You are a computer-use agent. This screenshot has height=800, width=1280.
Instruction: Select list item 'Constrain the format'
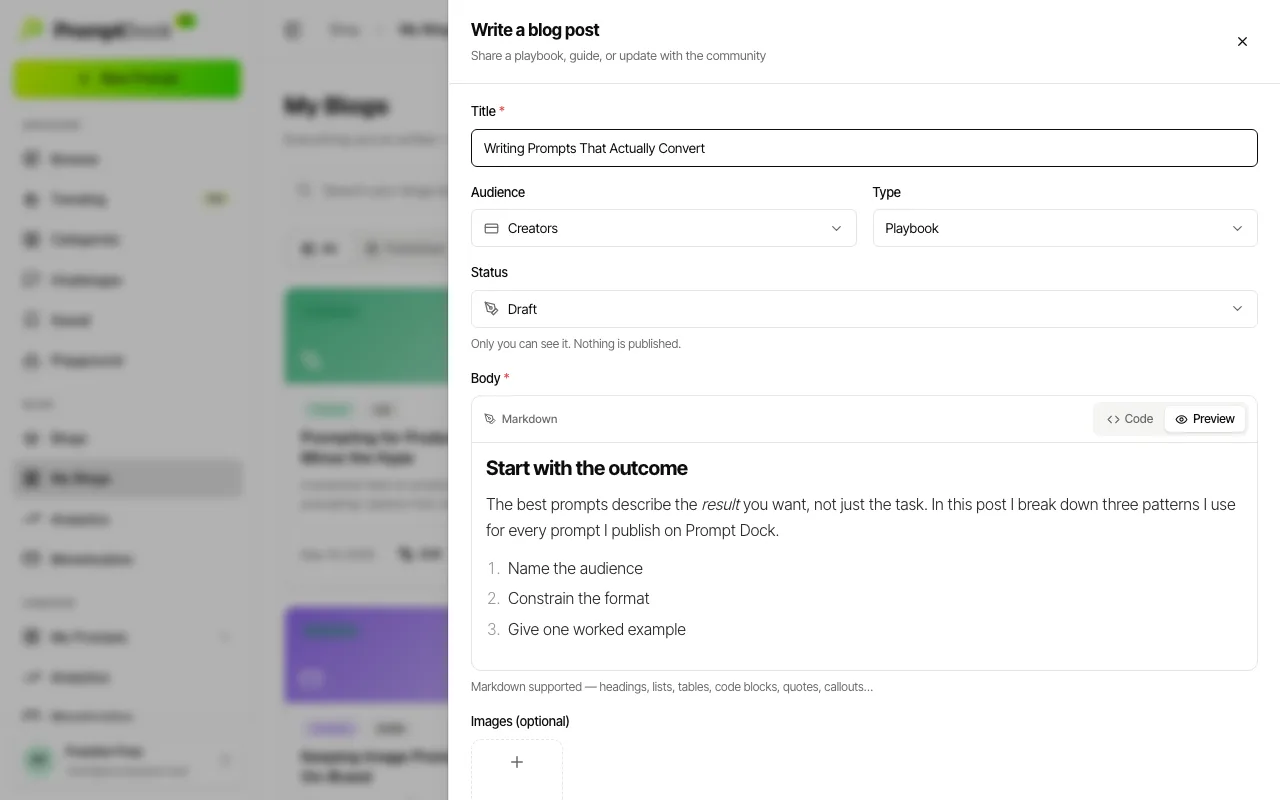click(579, 598)
